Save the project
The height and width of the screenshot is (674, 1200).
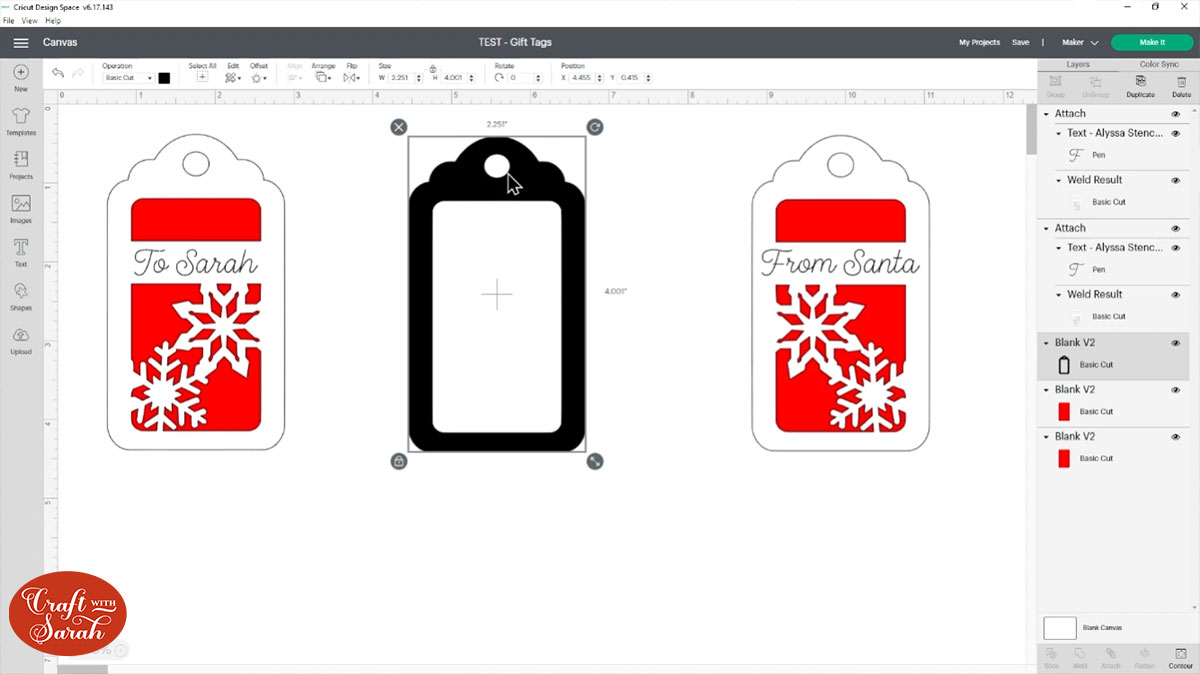1020,43
